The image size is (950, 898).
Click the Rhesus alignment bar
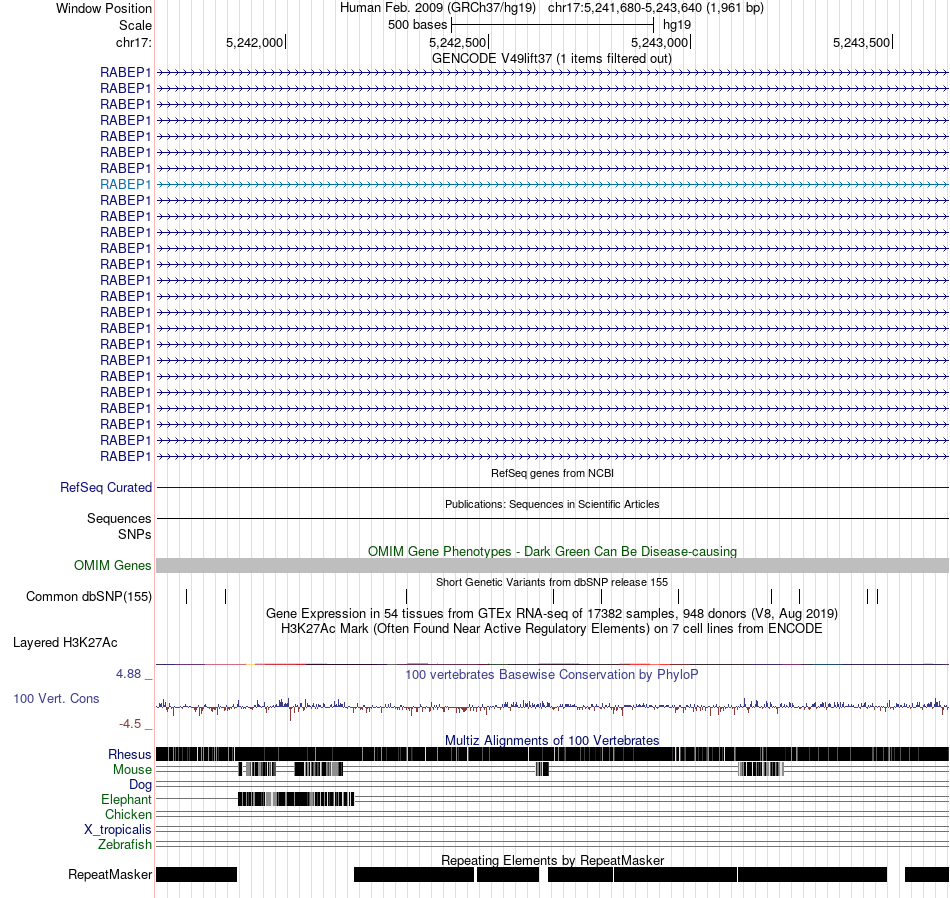[x=552, y=754]
